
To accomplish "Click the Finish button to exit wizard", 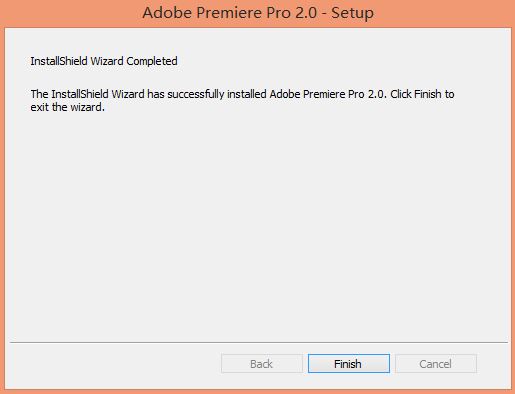I will click(x=349, y=363).
